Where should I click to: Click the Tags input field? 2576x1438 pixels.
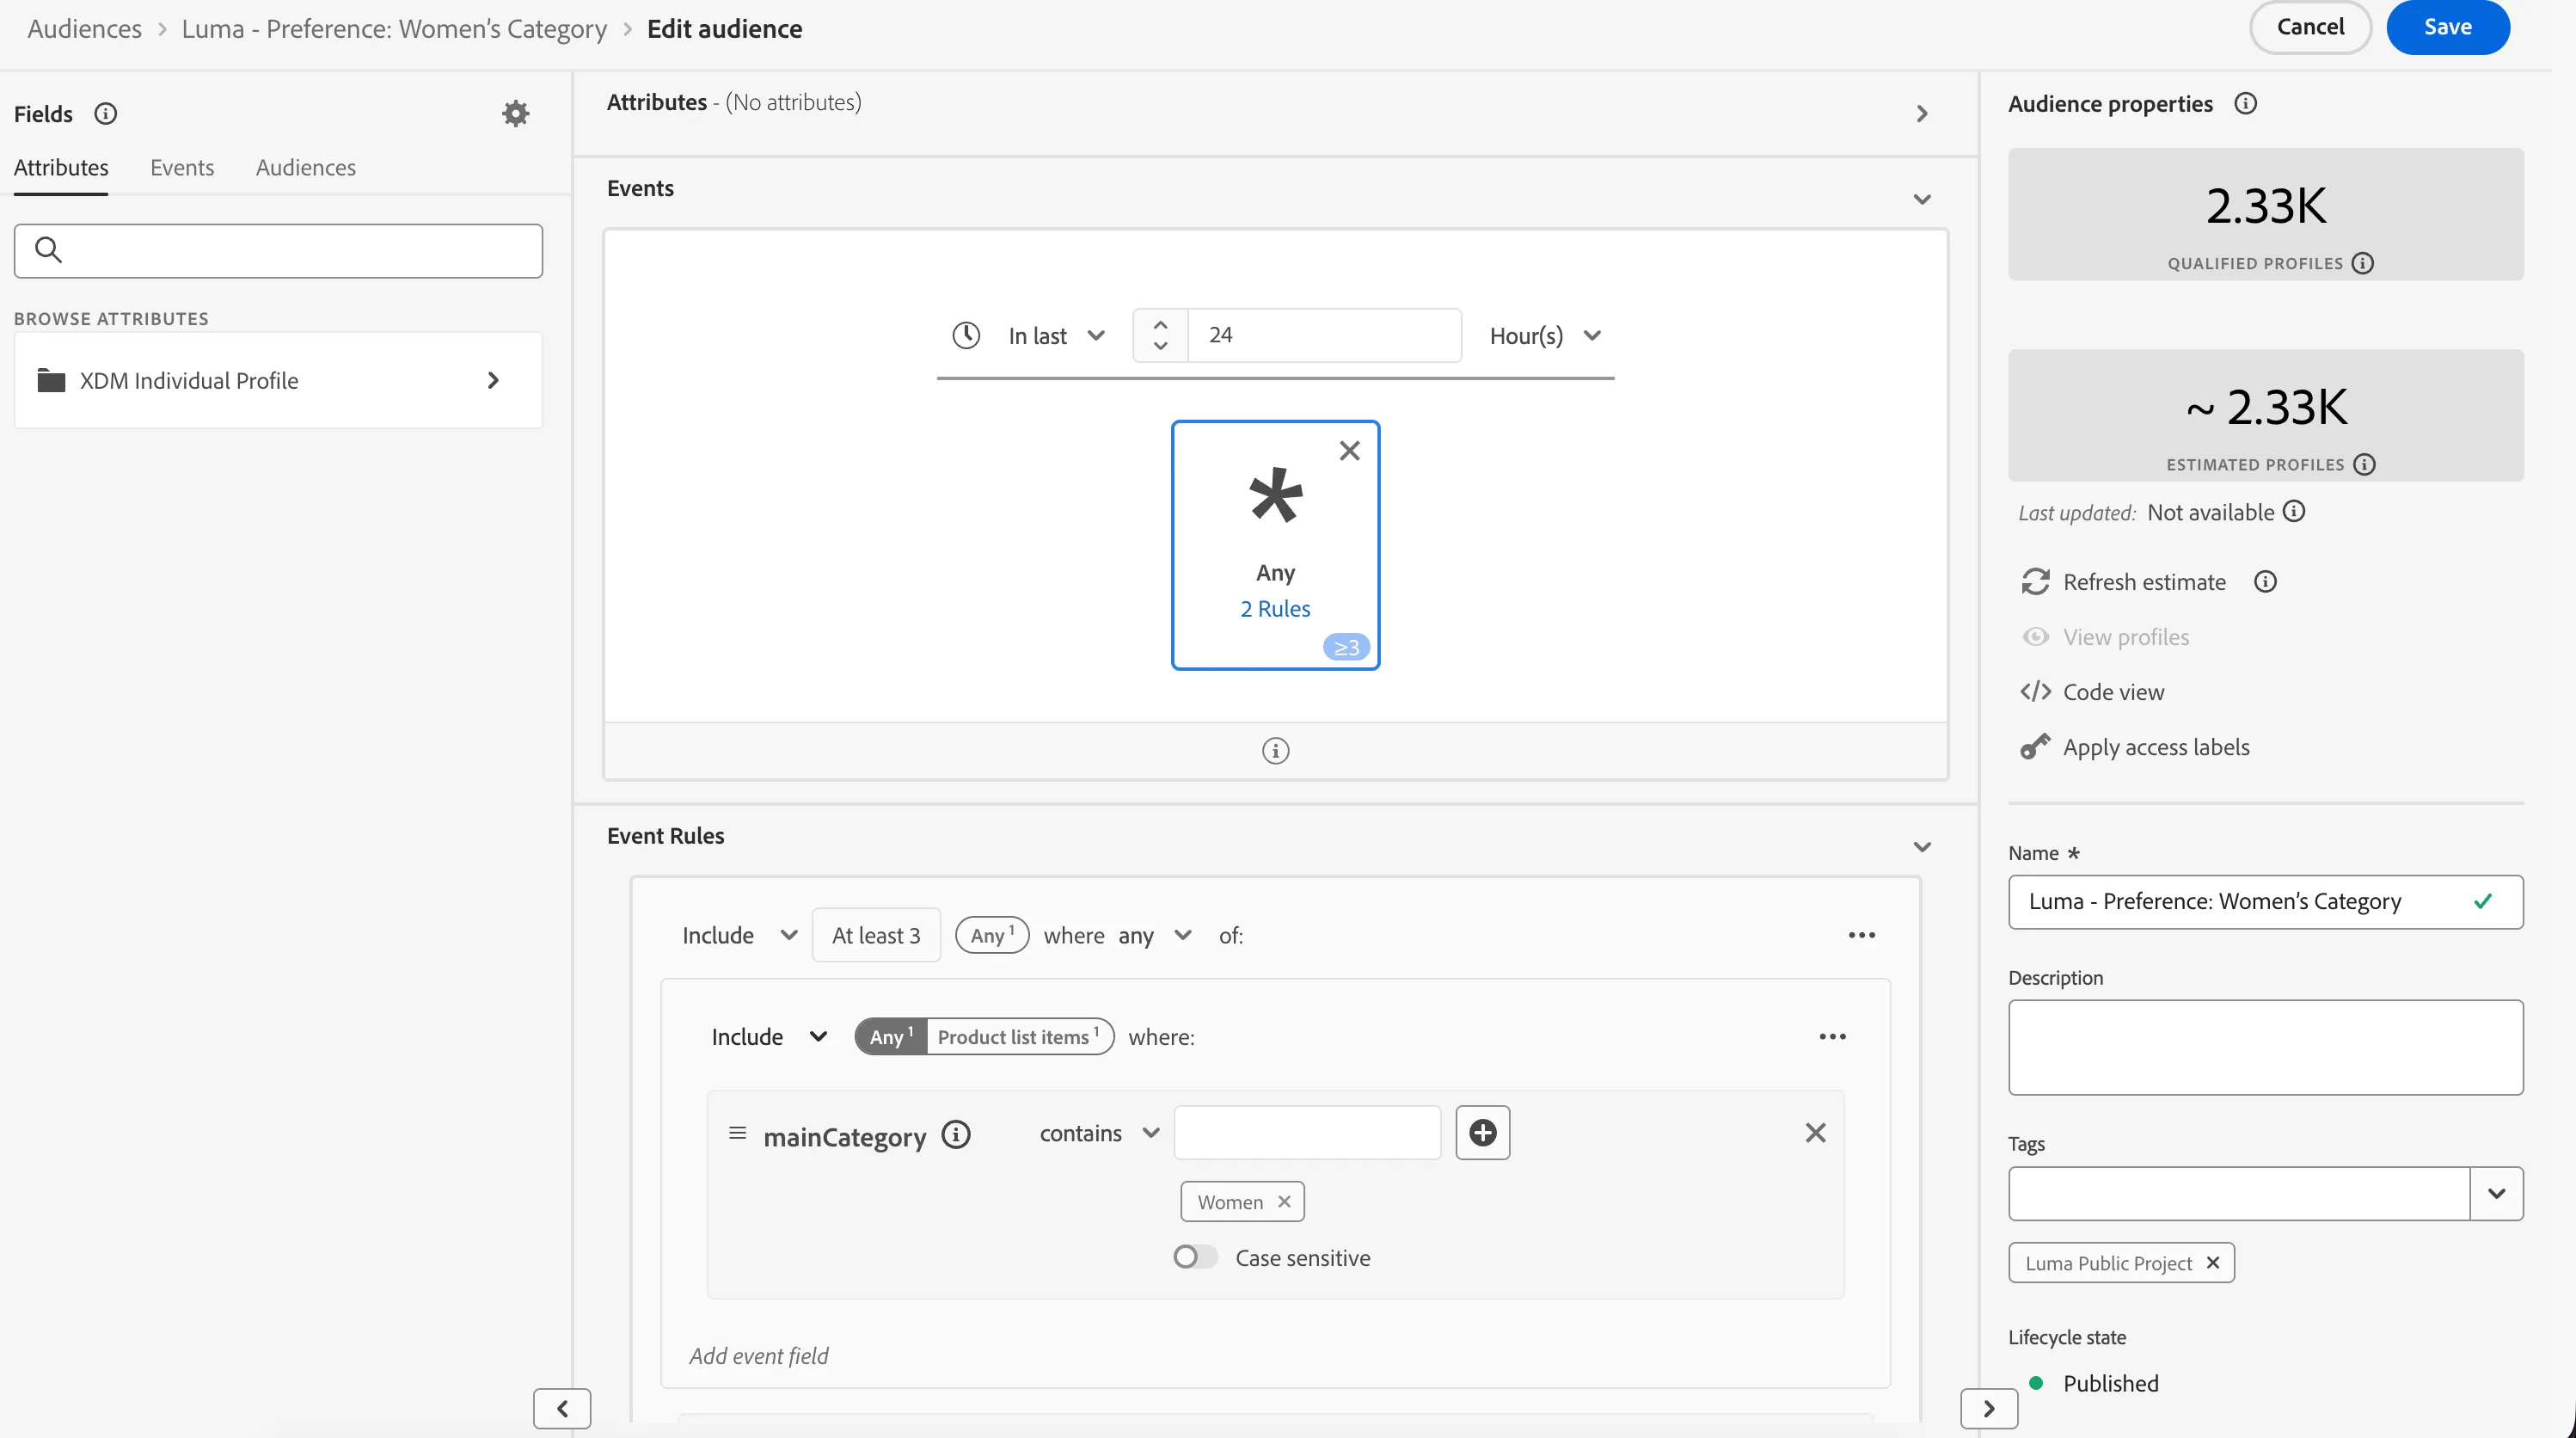tap(2239, 1194)
